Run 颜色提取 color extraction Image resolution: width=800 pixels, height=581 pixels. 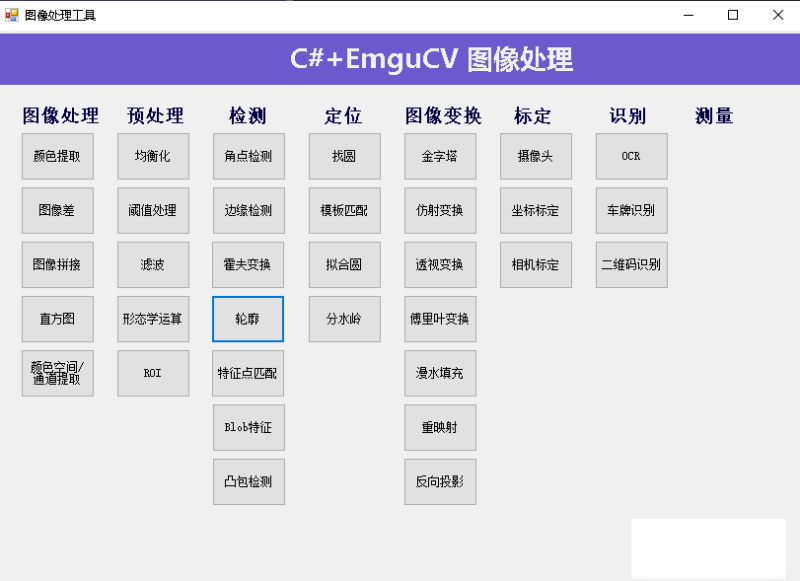(x=57, y=157)
